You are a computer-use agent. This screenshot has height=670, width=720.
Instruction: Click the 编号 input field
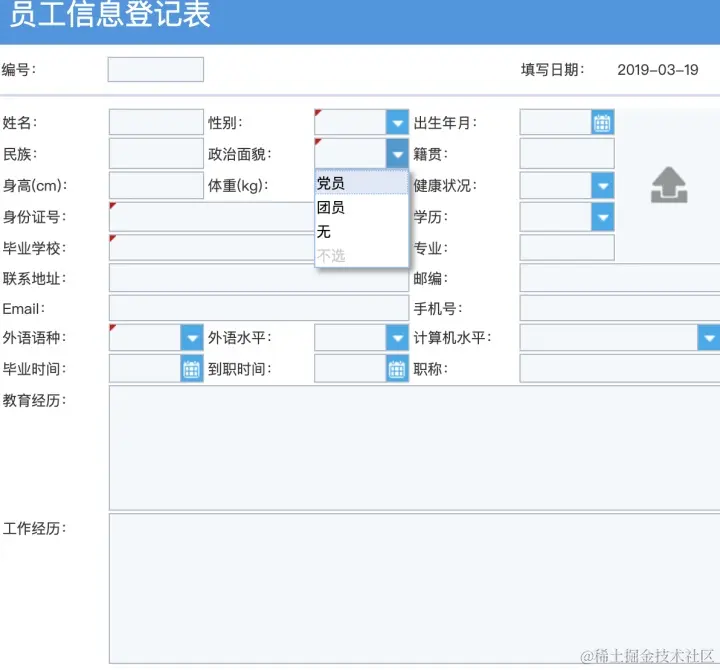156,70
